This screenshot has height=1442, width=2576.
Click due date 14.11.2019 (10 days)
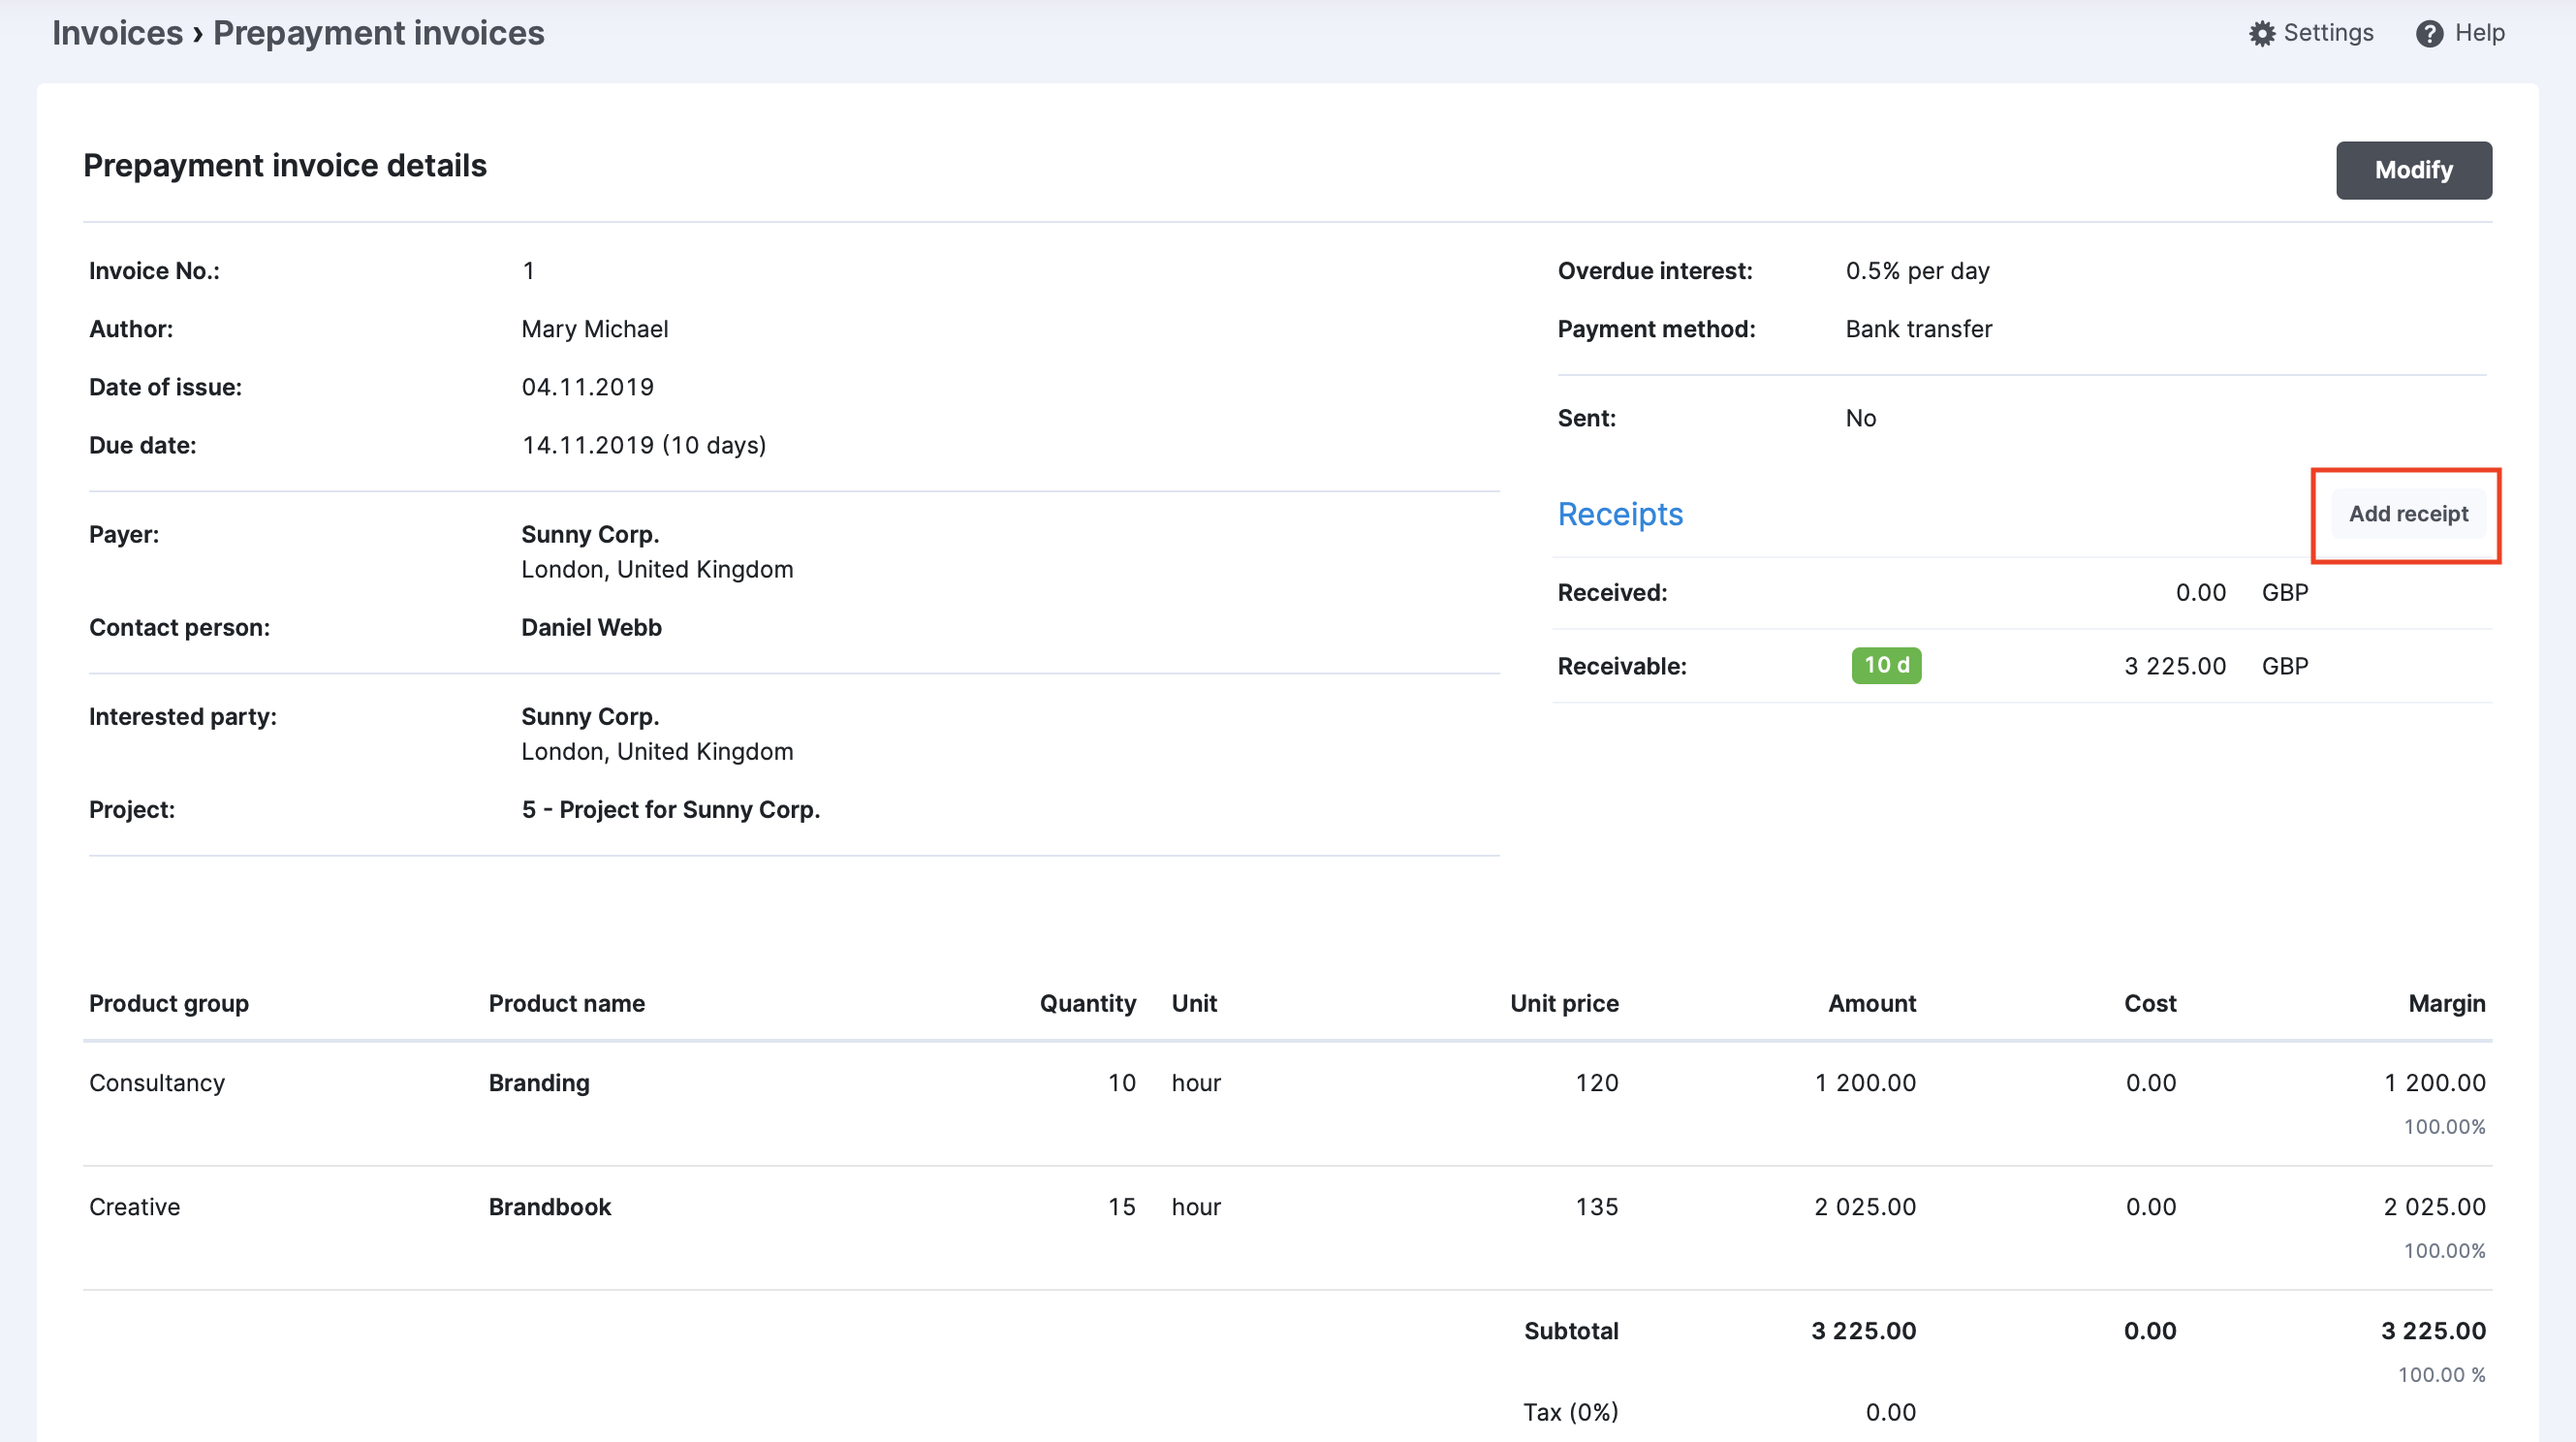(644, 445)
